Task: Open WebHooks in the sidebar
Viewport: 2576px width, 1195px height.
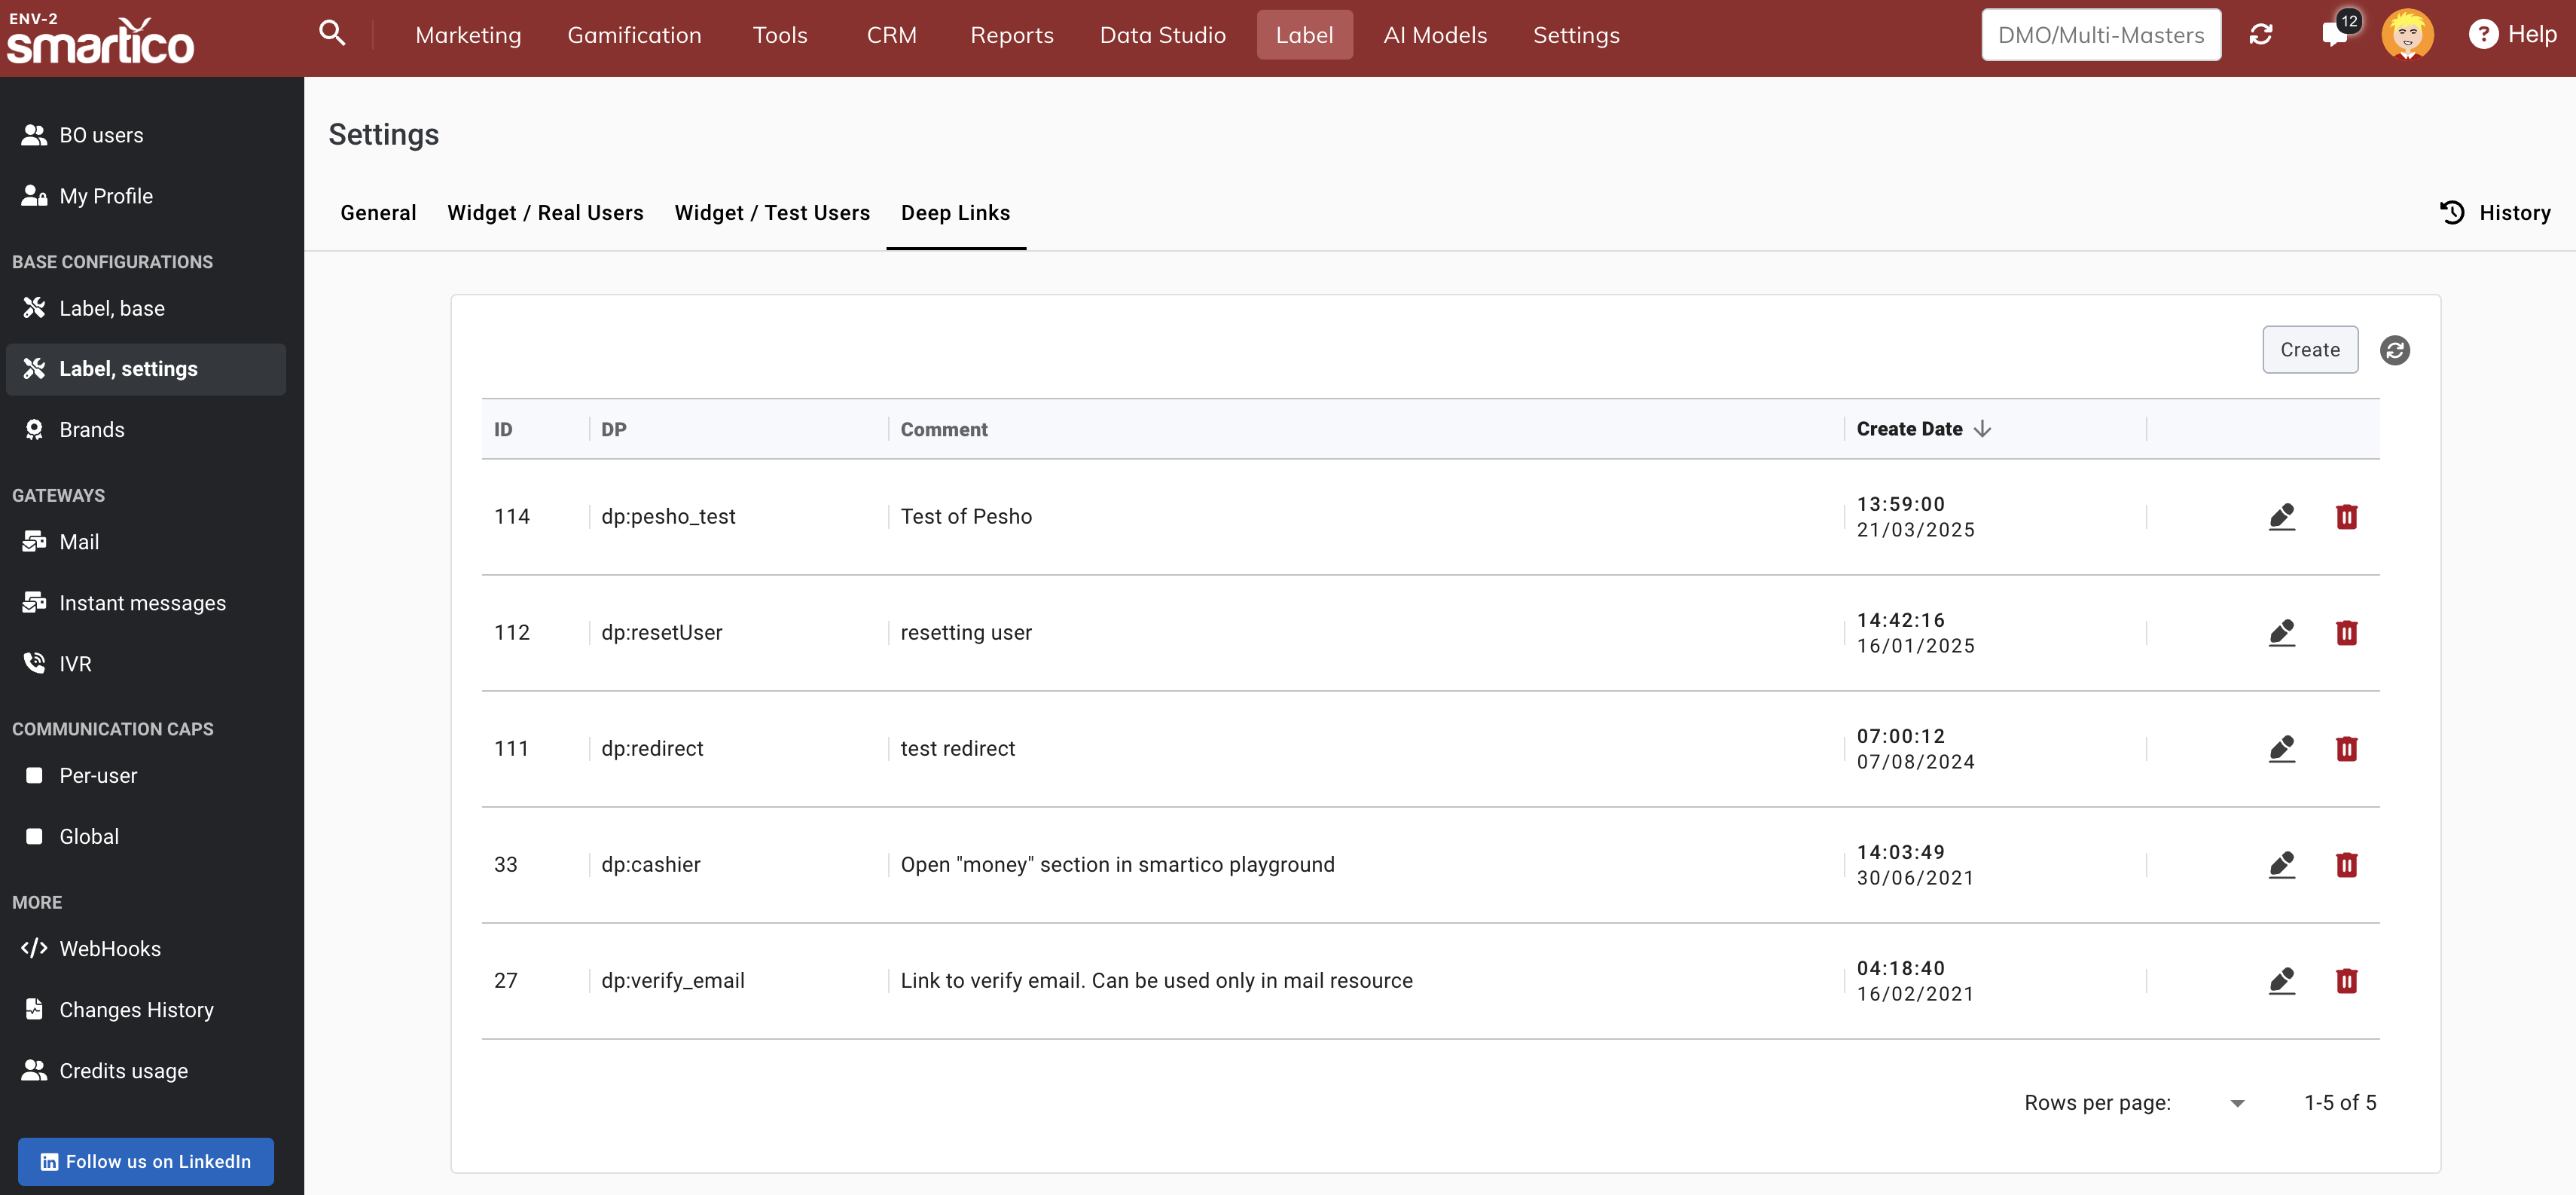Action: [x=109, y=949]
